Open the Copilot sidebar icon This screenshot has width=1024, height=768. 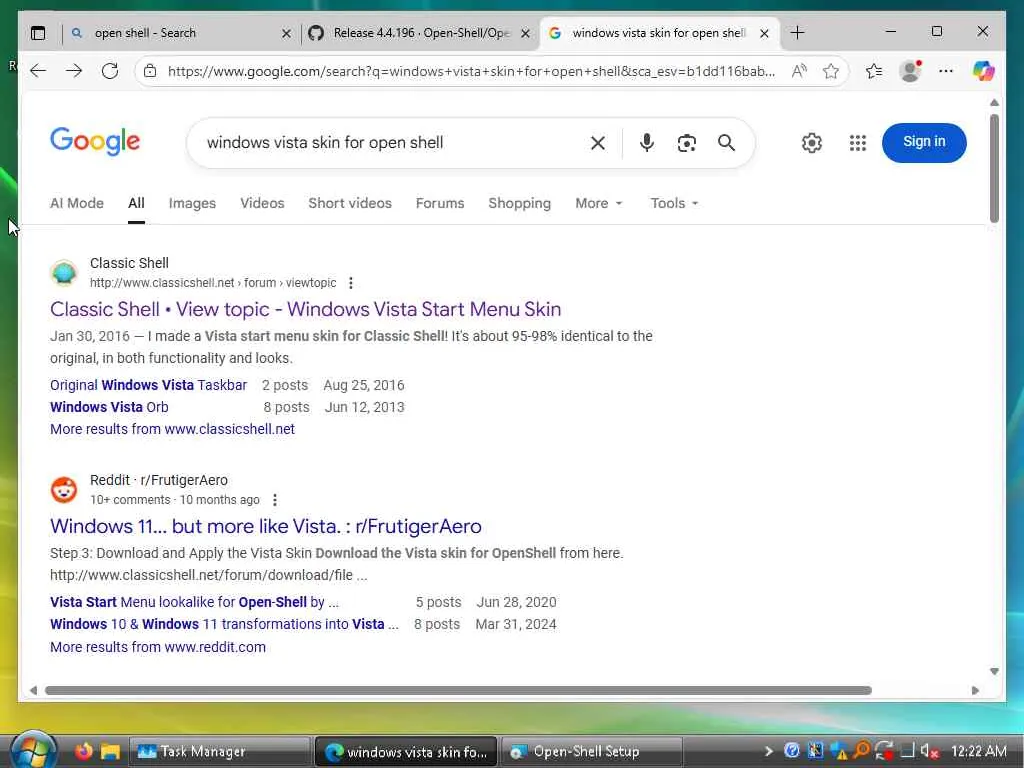click(x=983, y=71)
